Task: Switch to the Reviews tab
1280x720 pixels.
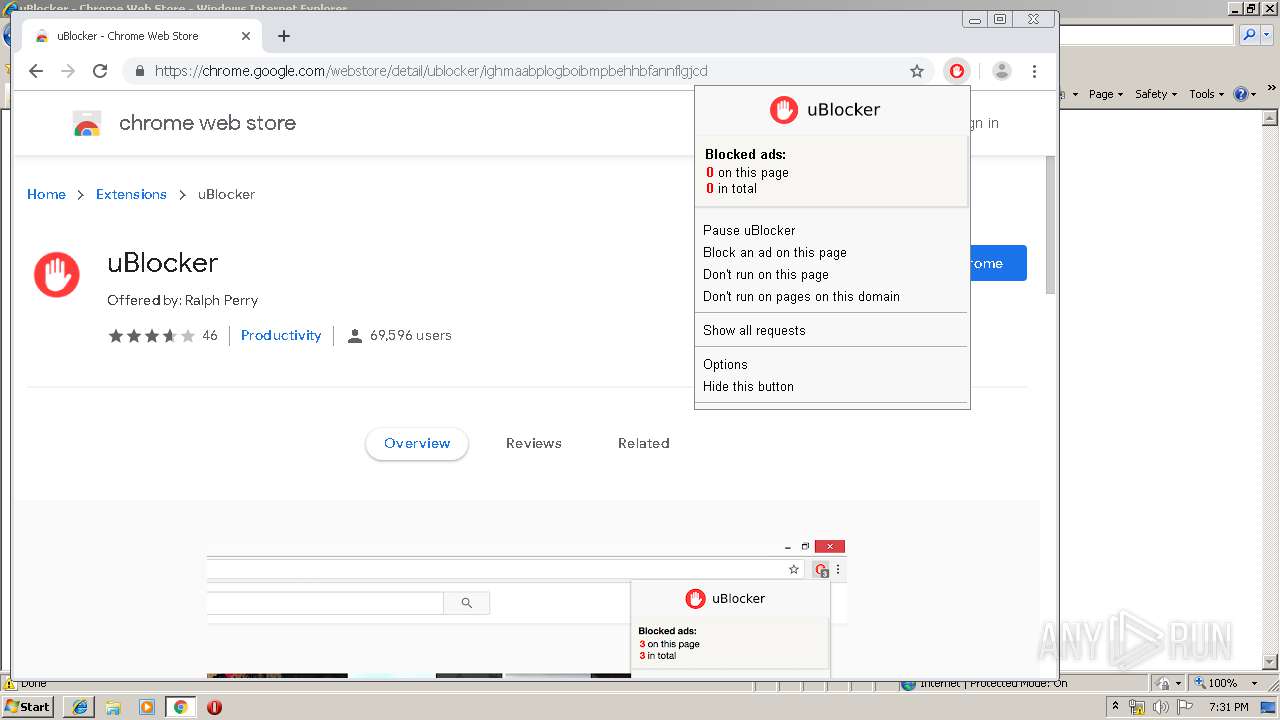Action: coord(534,443)
